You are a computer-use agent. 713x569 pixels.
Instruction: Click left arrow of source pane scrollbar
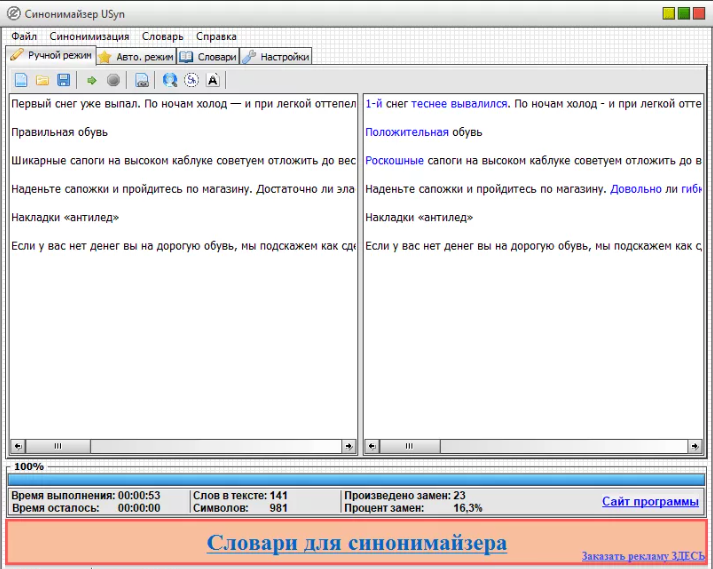coord(18,446)
